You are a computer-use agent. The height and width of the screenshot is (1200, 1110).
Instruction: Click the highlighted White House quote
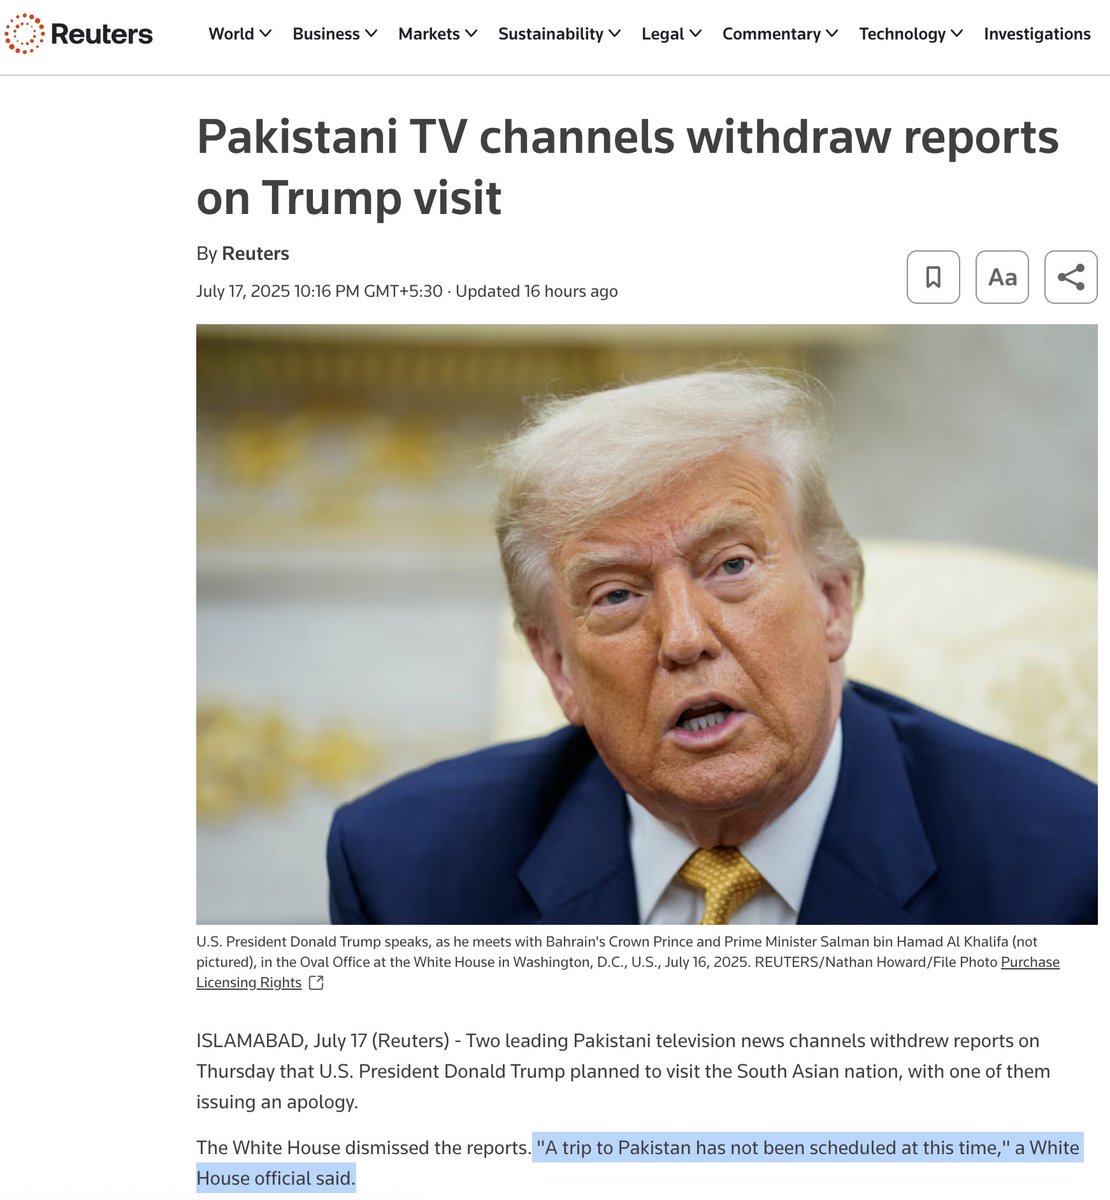[x=638, y=1162]
